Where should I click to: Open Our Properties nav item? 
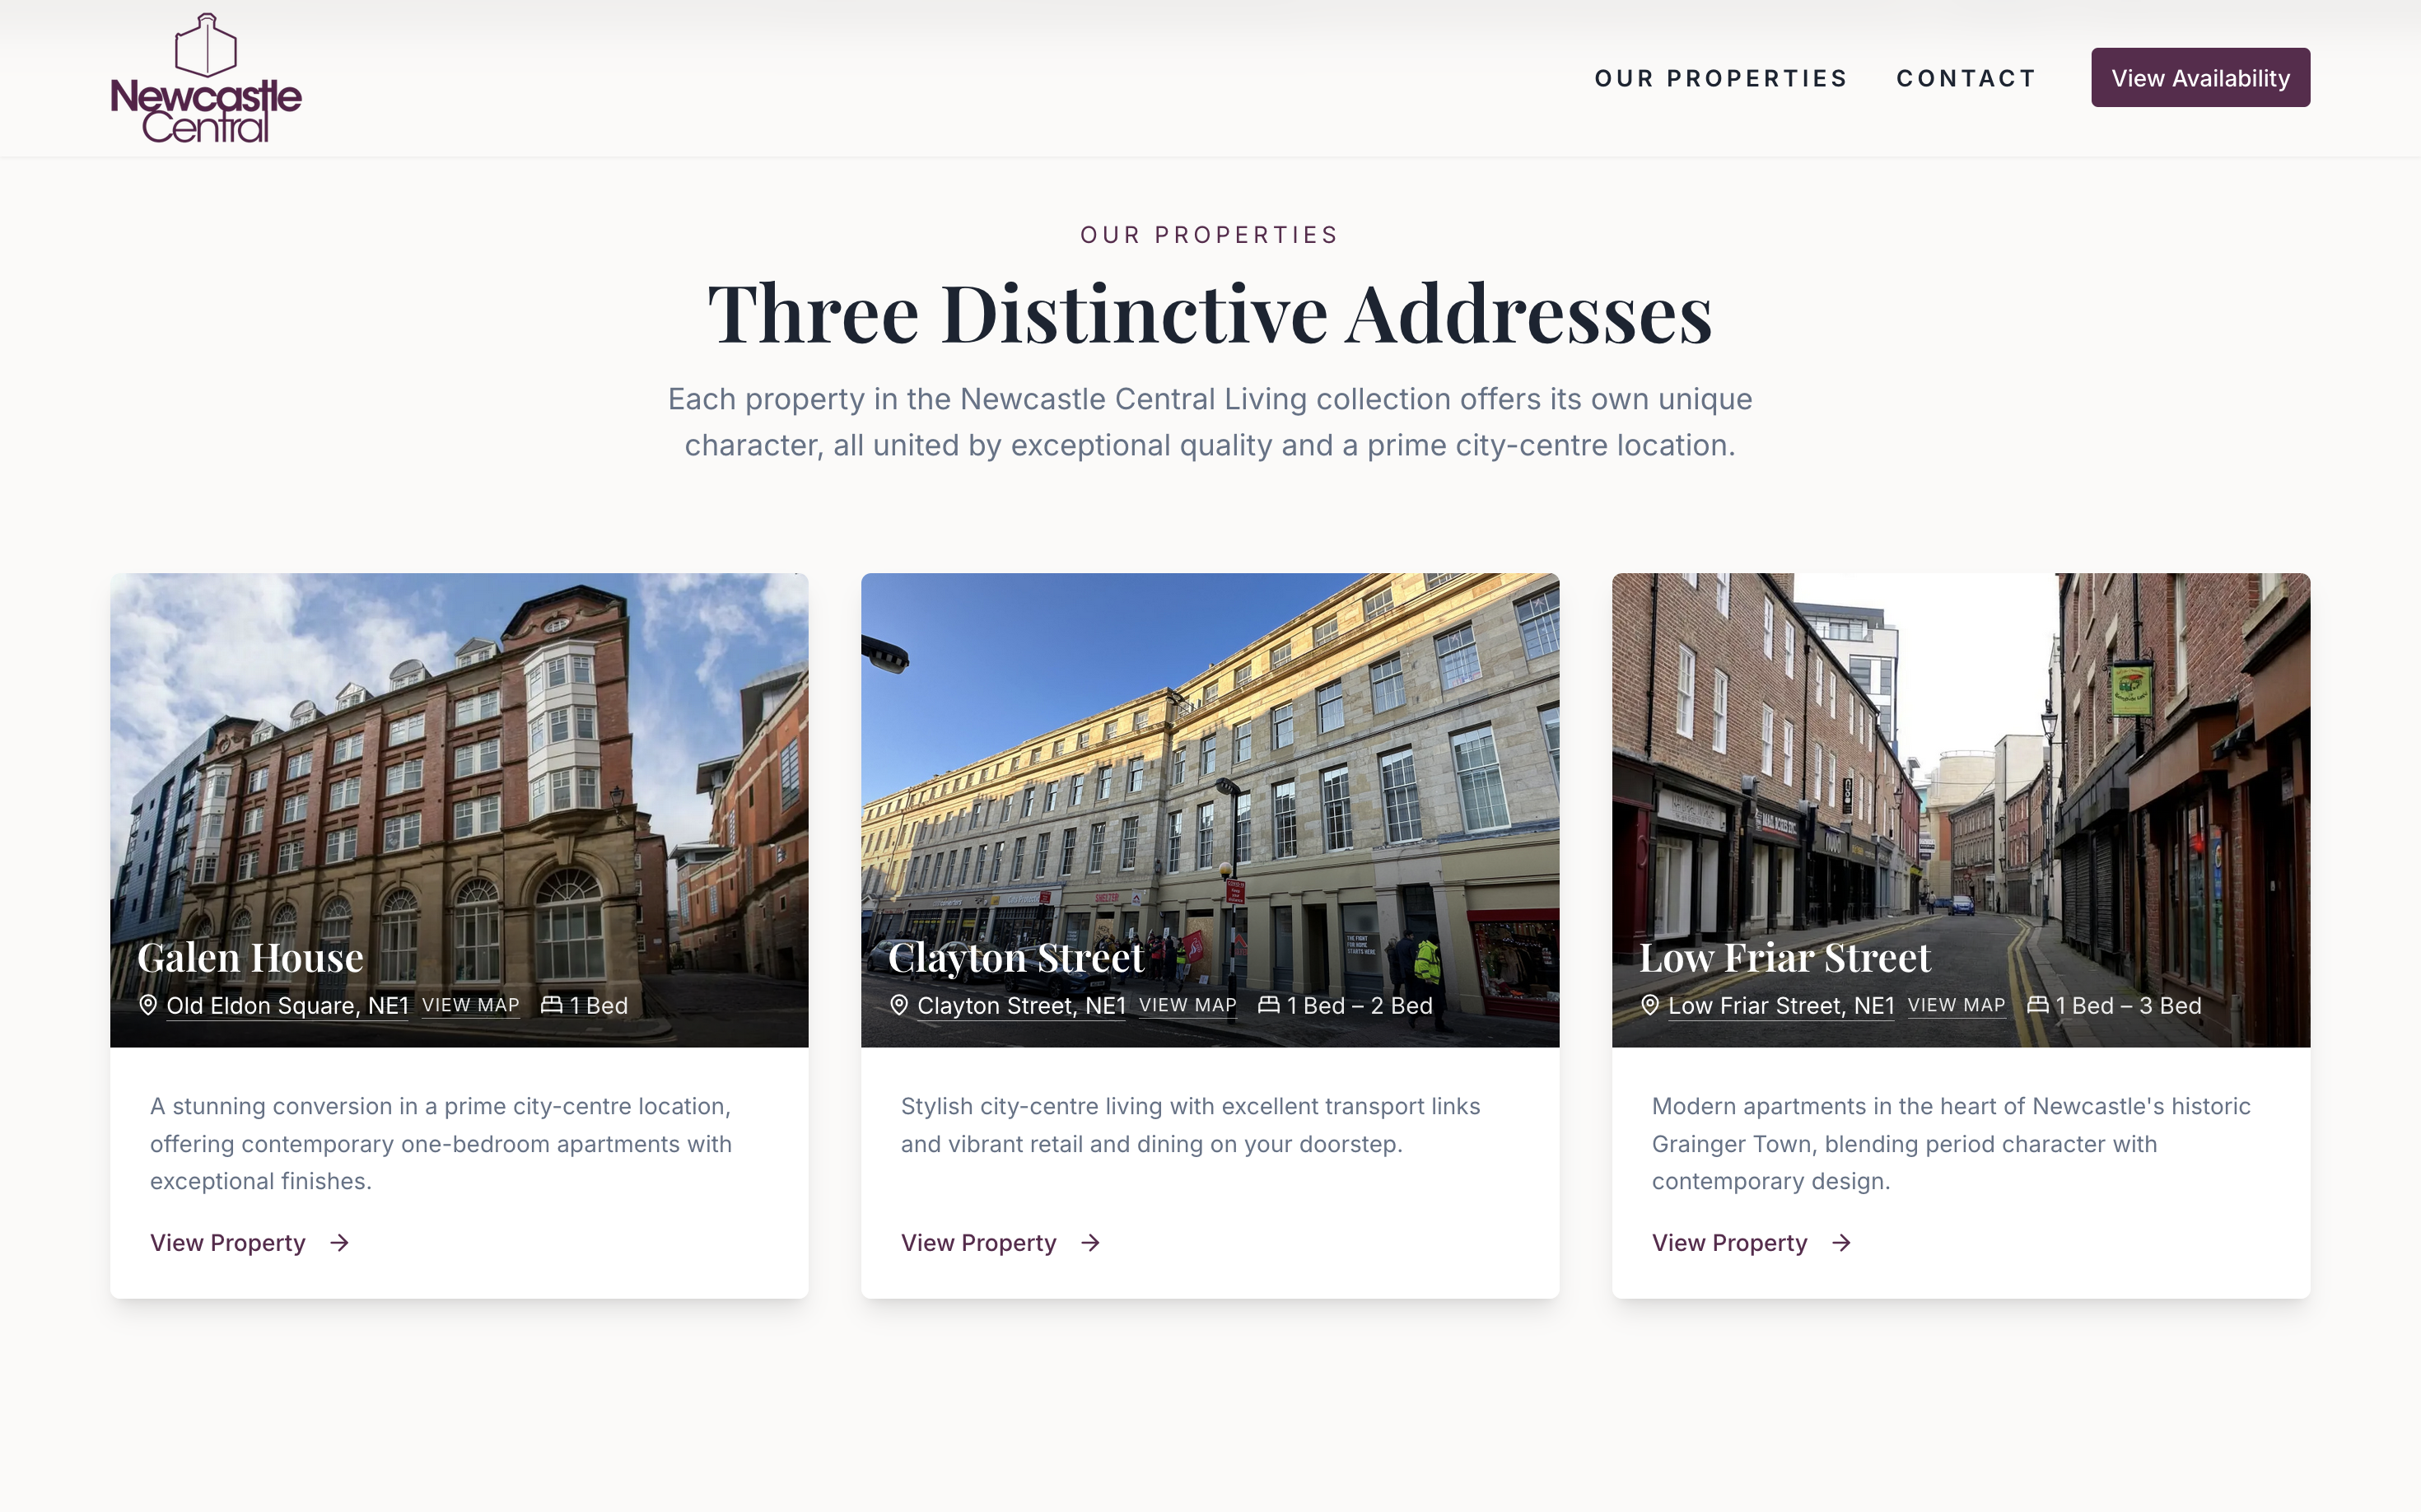click(1721, 78)
